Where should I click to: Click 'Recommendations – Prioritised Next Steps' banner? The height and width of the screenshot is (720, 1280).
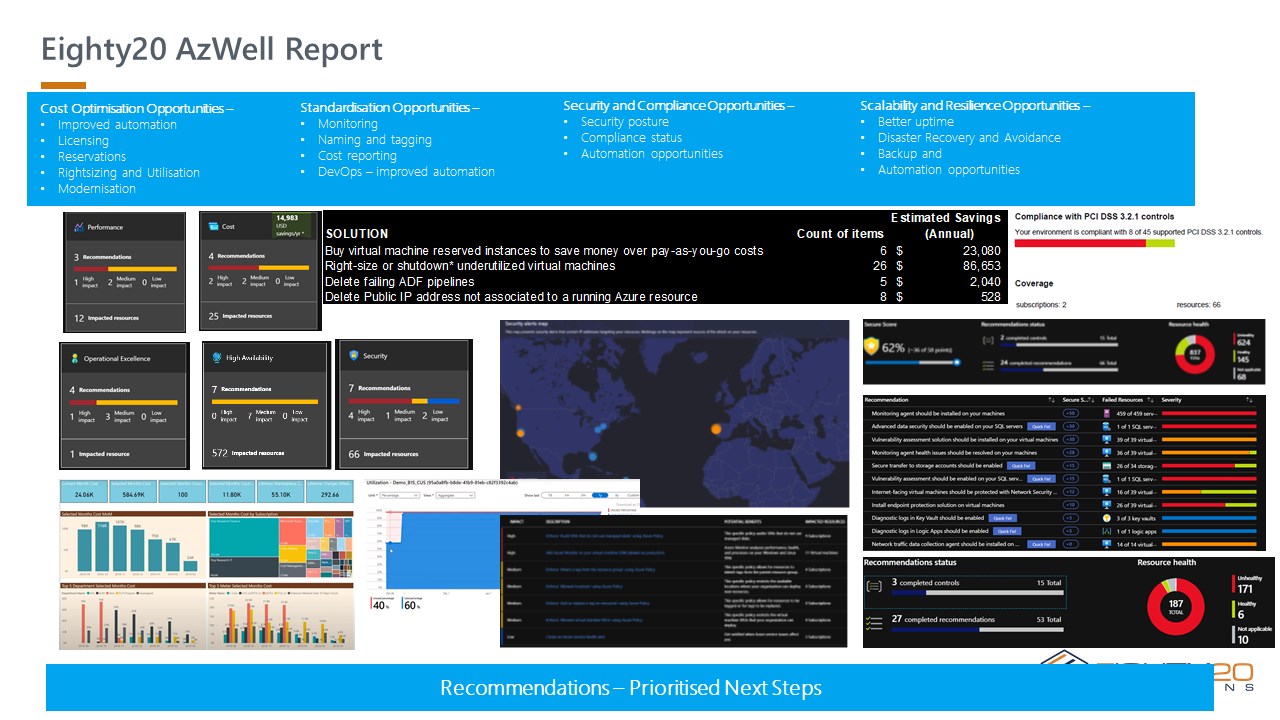[x=630, y=688]
